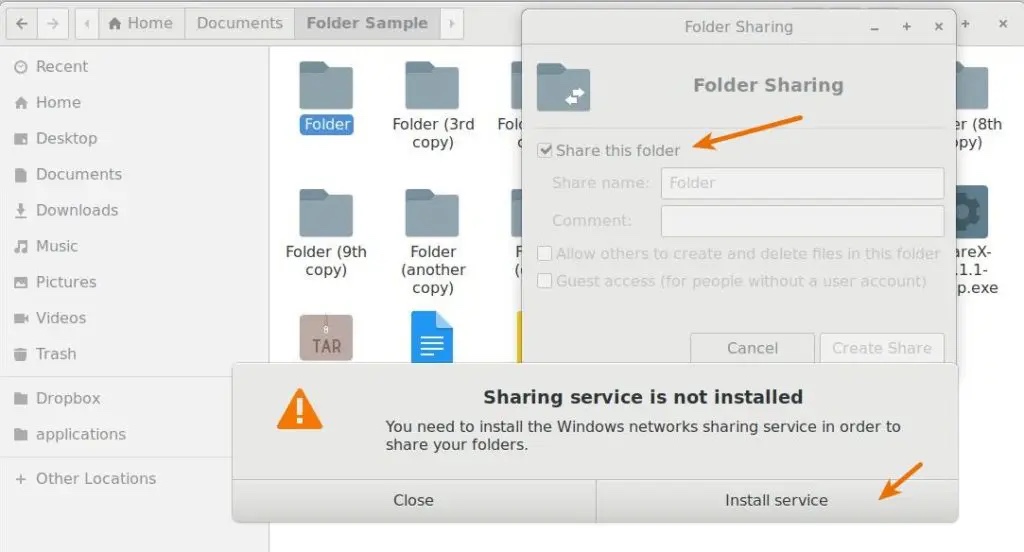This screenshot has height=552, width=1024.
Task: Select the blue document file icon
Action: [432, 338]
